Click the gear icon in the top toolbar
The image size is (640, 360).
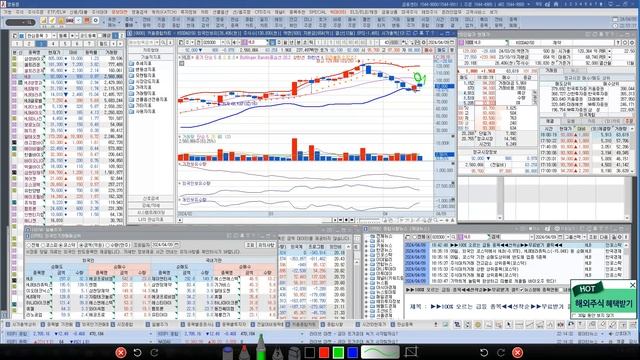[x=96, y=20]
